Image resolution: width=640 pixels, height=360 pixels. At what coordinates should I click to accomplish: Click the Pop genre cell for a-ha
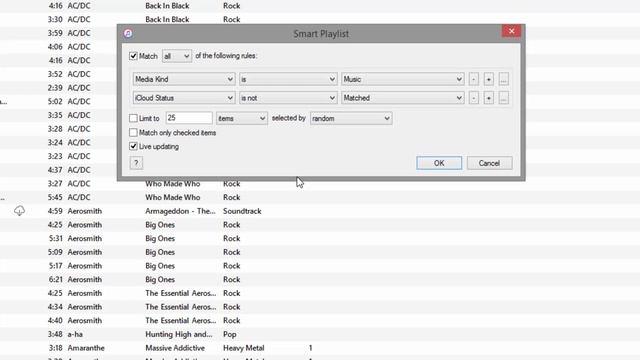[x=230, y=334]
